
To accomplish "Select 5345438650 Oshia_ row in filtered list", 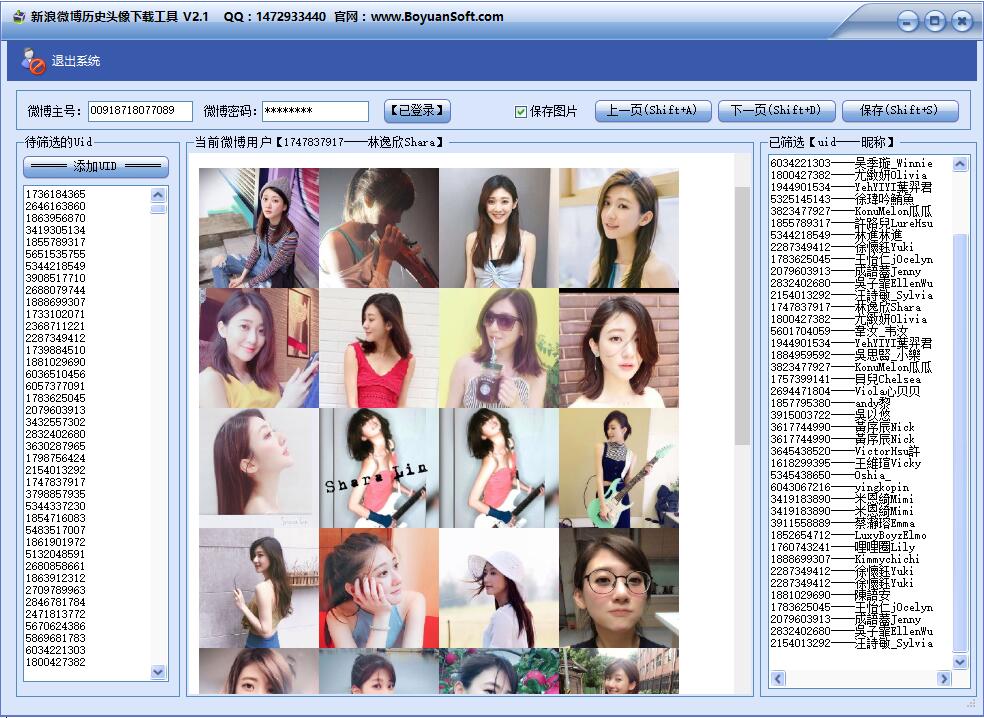I will [830, 475].
